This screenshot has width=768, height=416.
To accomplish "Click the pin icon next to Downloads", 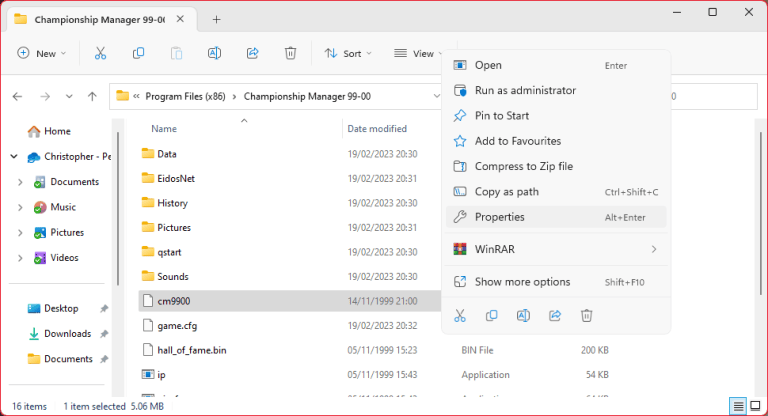I will pos(104,334).
